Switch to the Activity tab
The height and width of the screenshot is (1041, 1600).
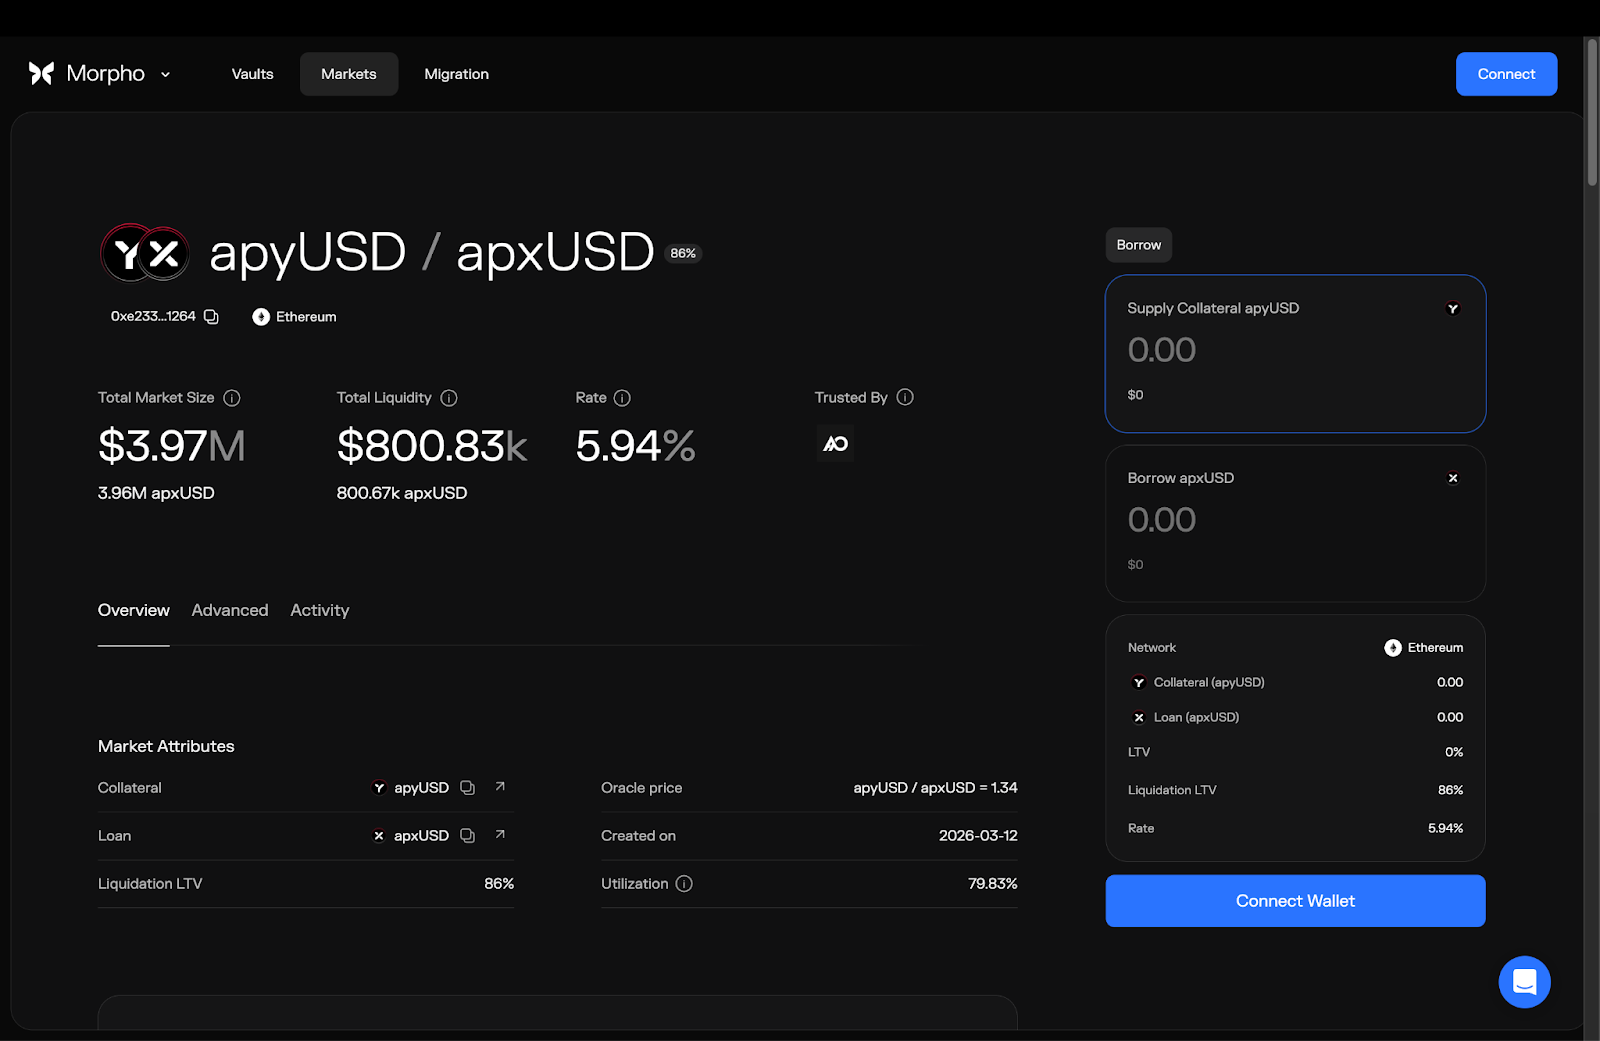click(x=320, y=610)
